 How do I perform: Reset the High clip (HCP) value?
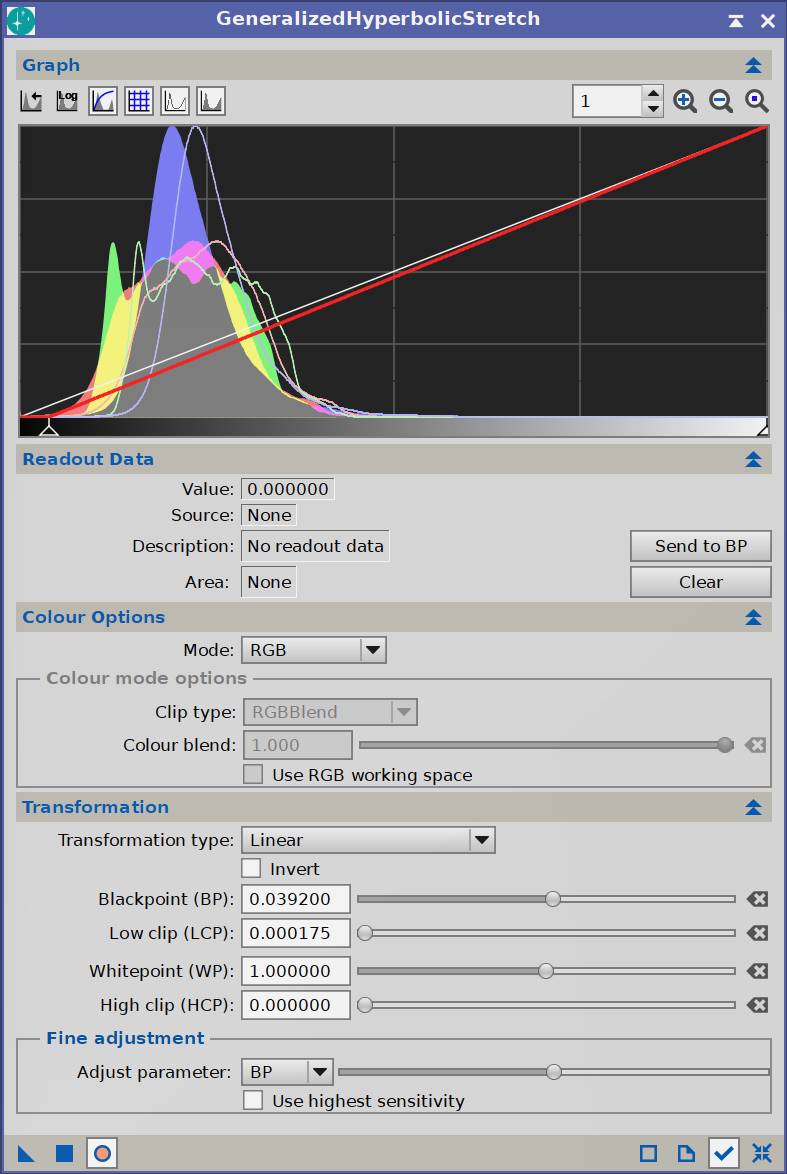[757, 1005]
